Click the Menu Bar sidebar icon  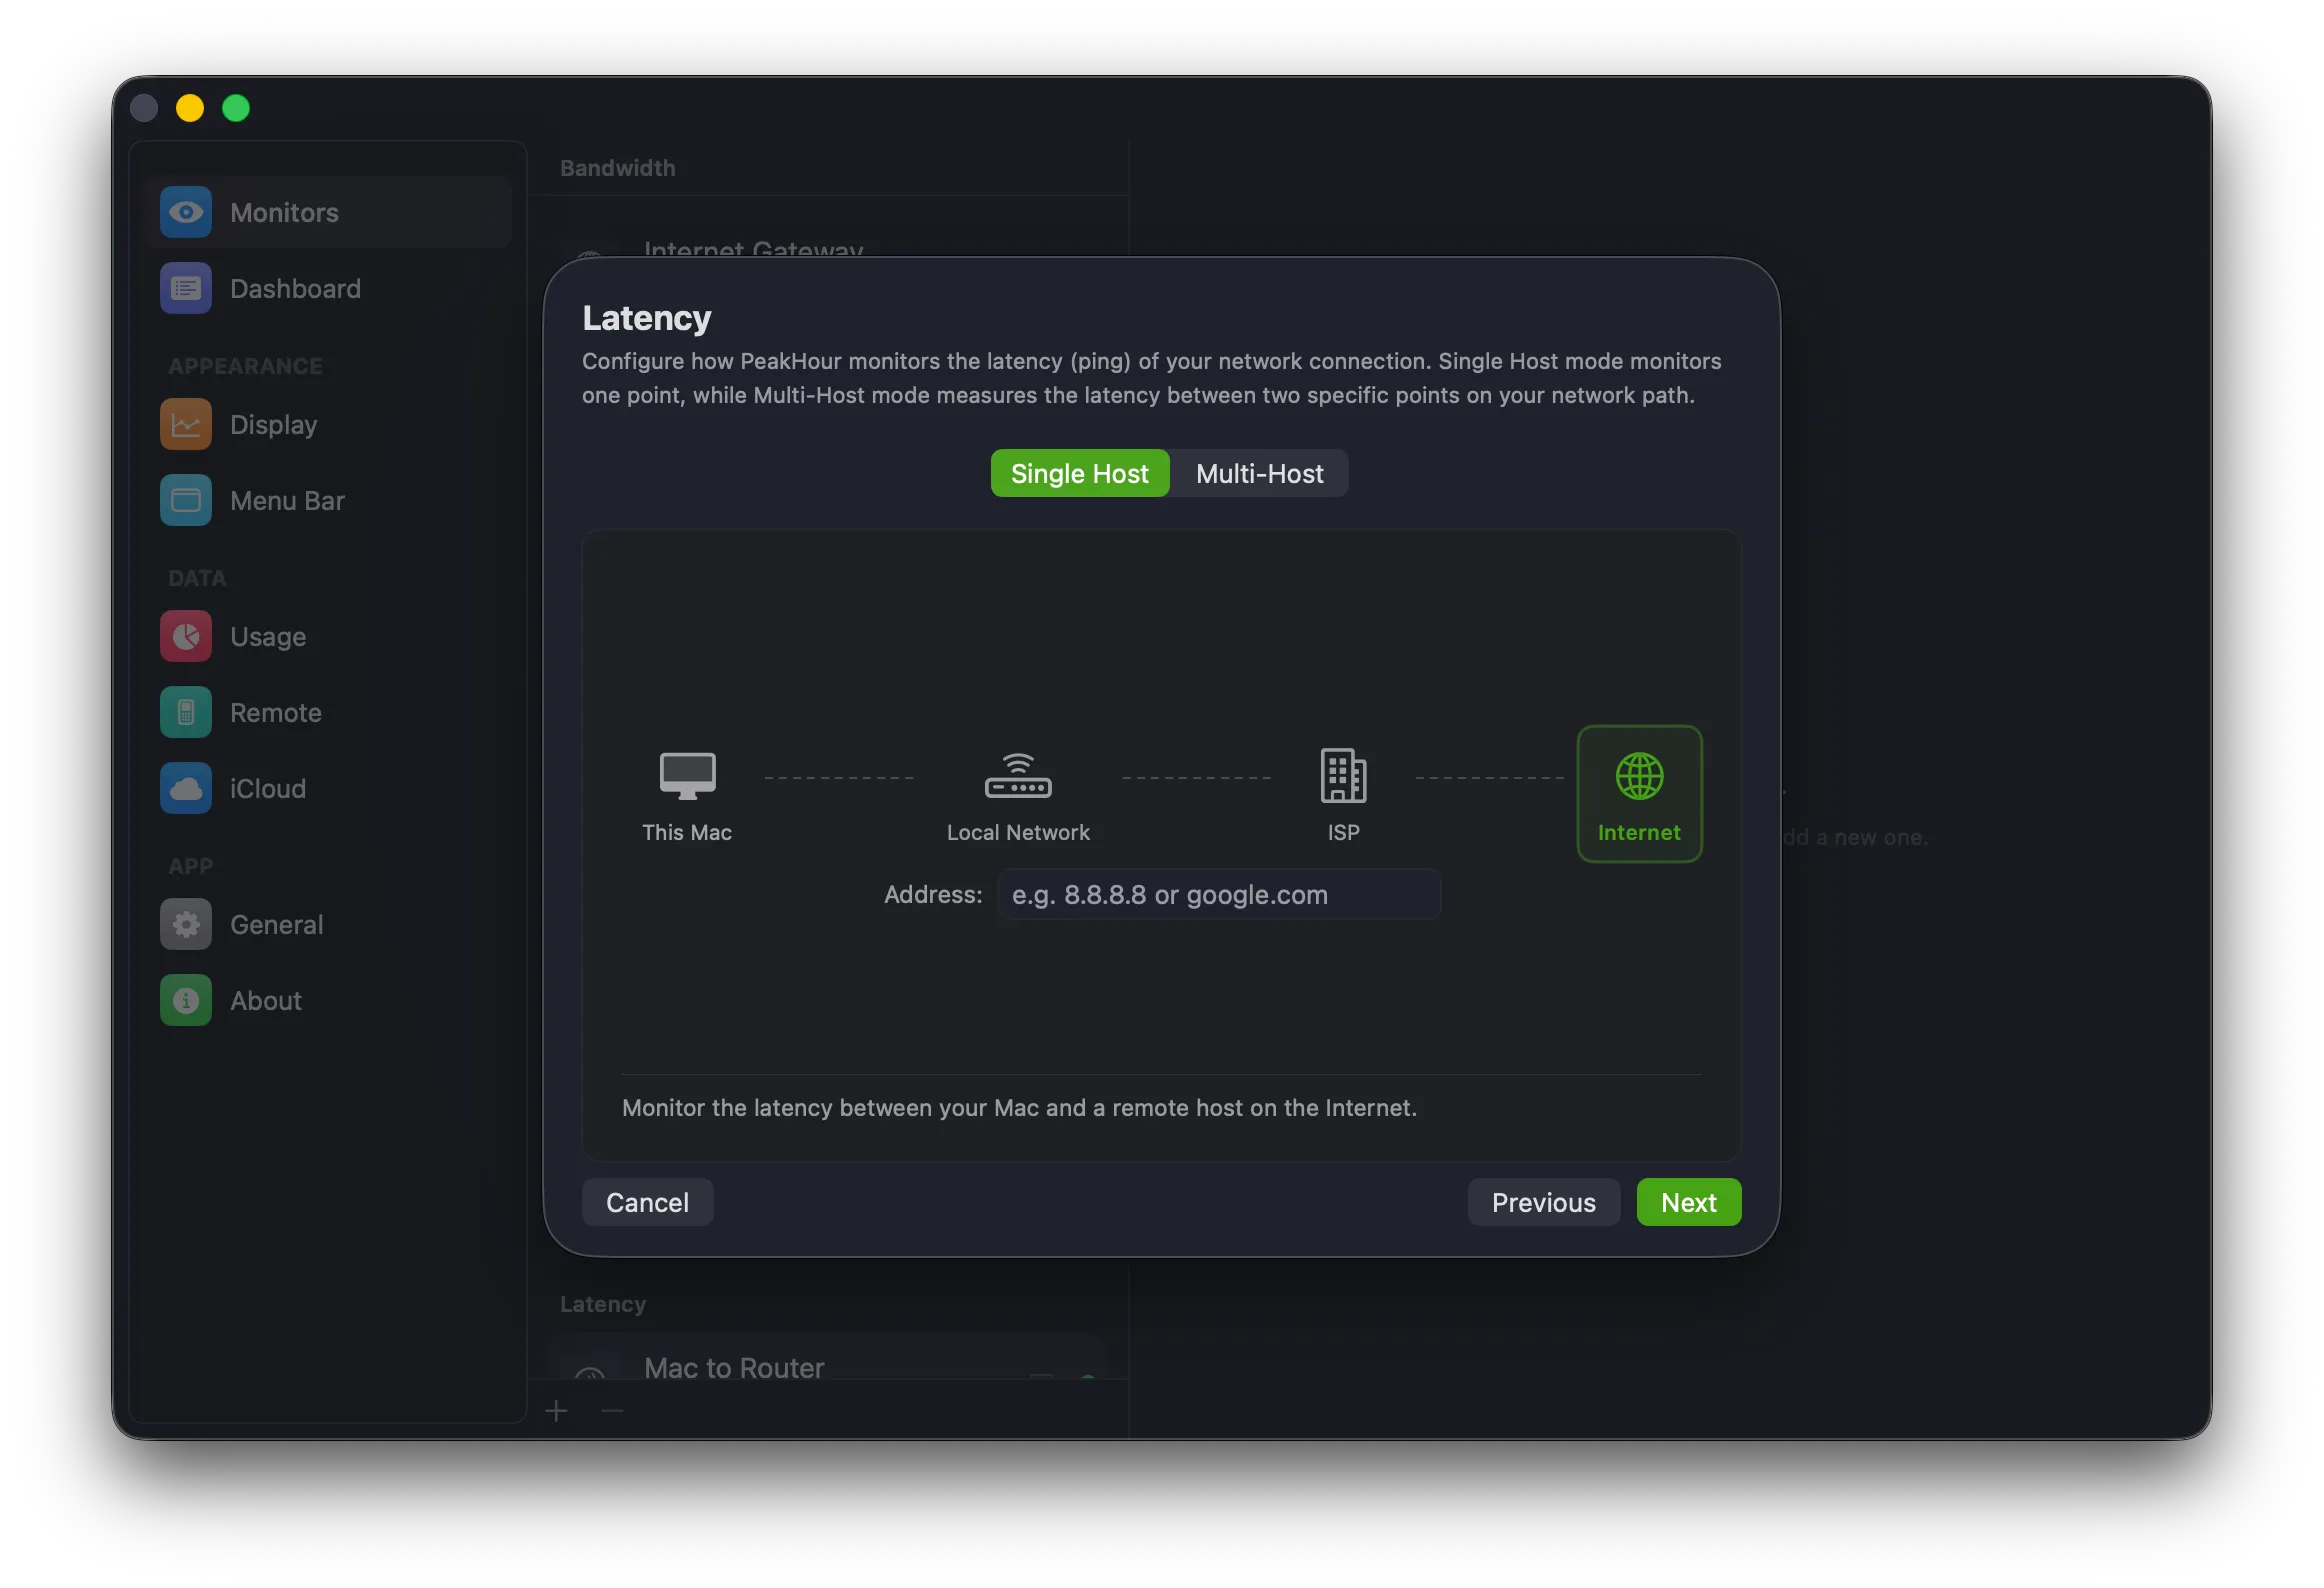(186, 500)
